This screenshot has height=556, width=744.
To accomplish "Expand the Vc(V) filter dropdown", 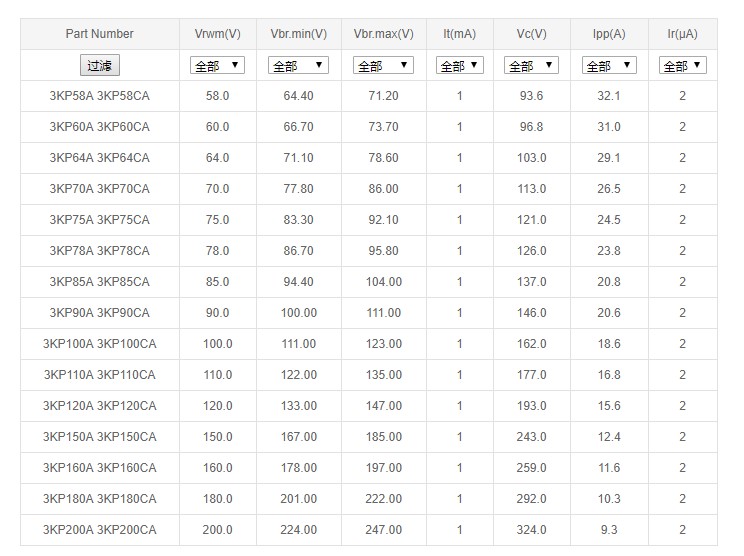I will point(531,66).
